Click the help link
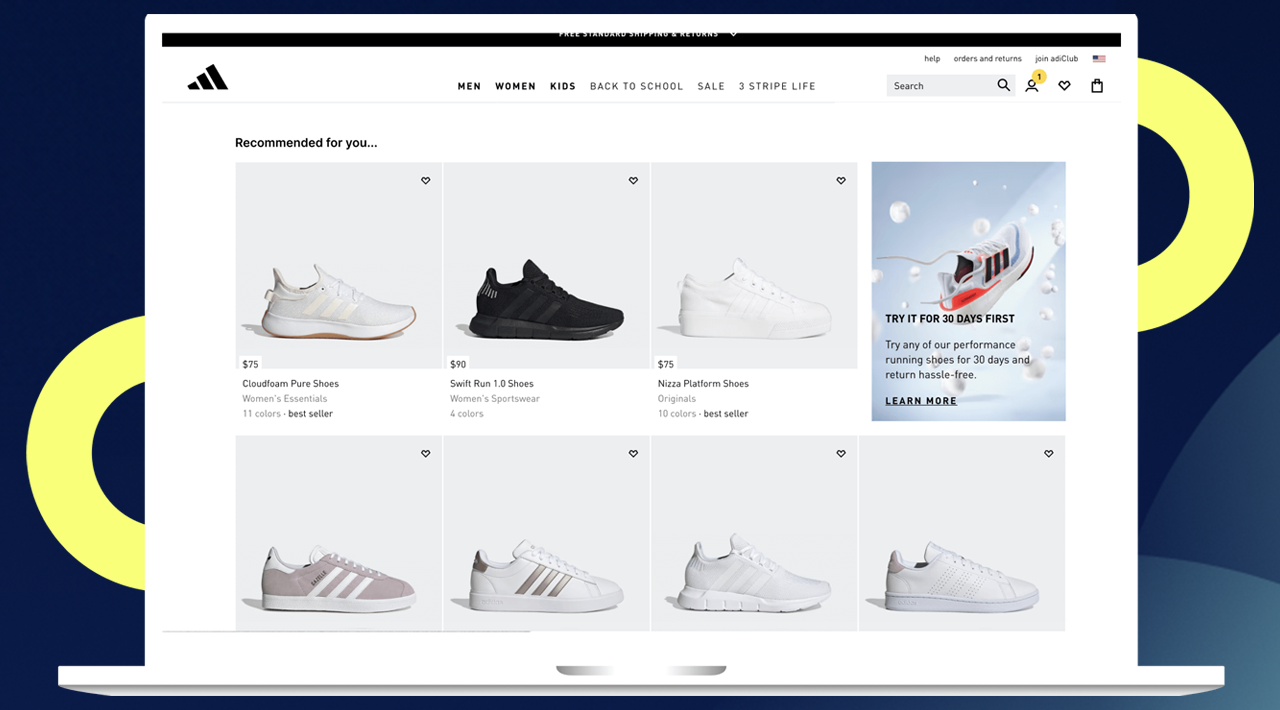Viewport: 1280px width, 710px height. coord(932,59)
